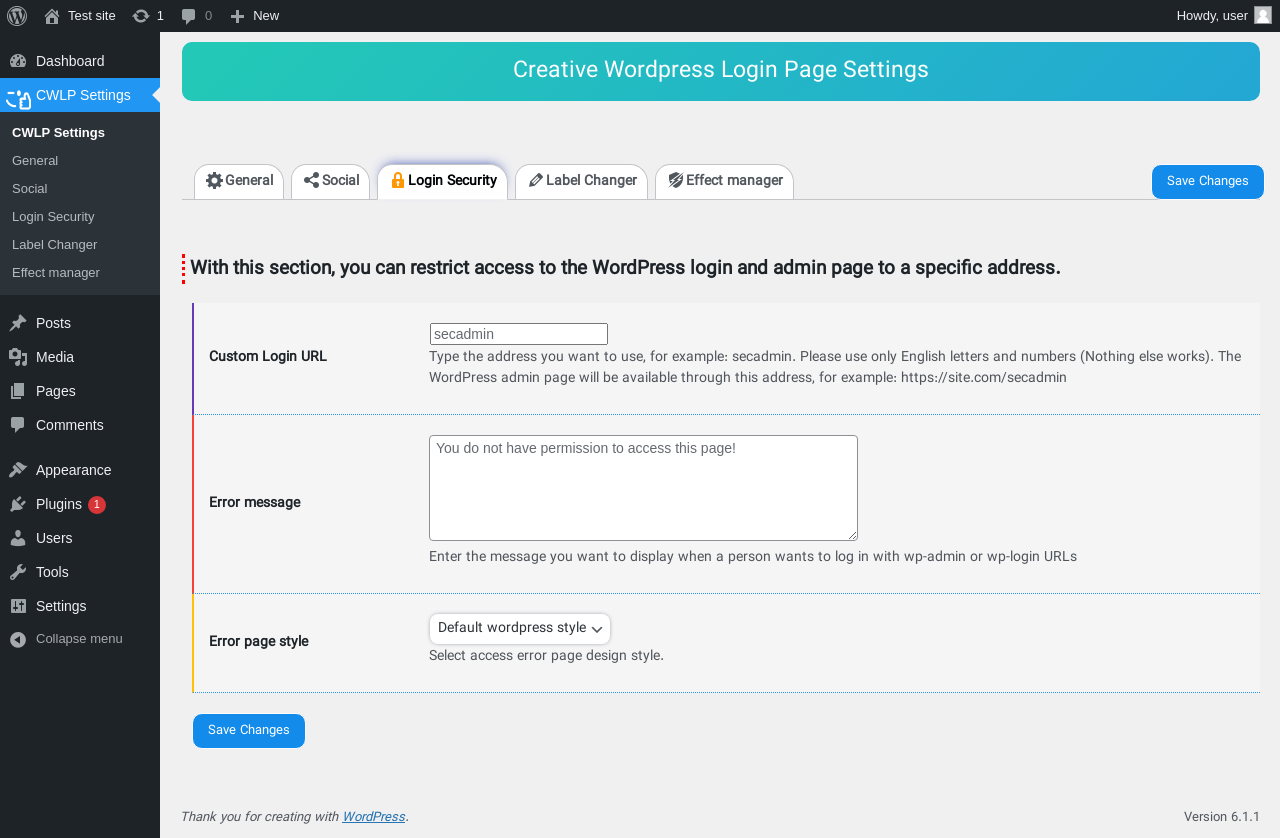
Task: Click the Error page style label
Action: click(259, 641)
